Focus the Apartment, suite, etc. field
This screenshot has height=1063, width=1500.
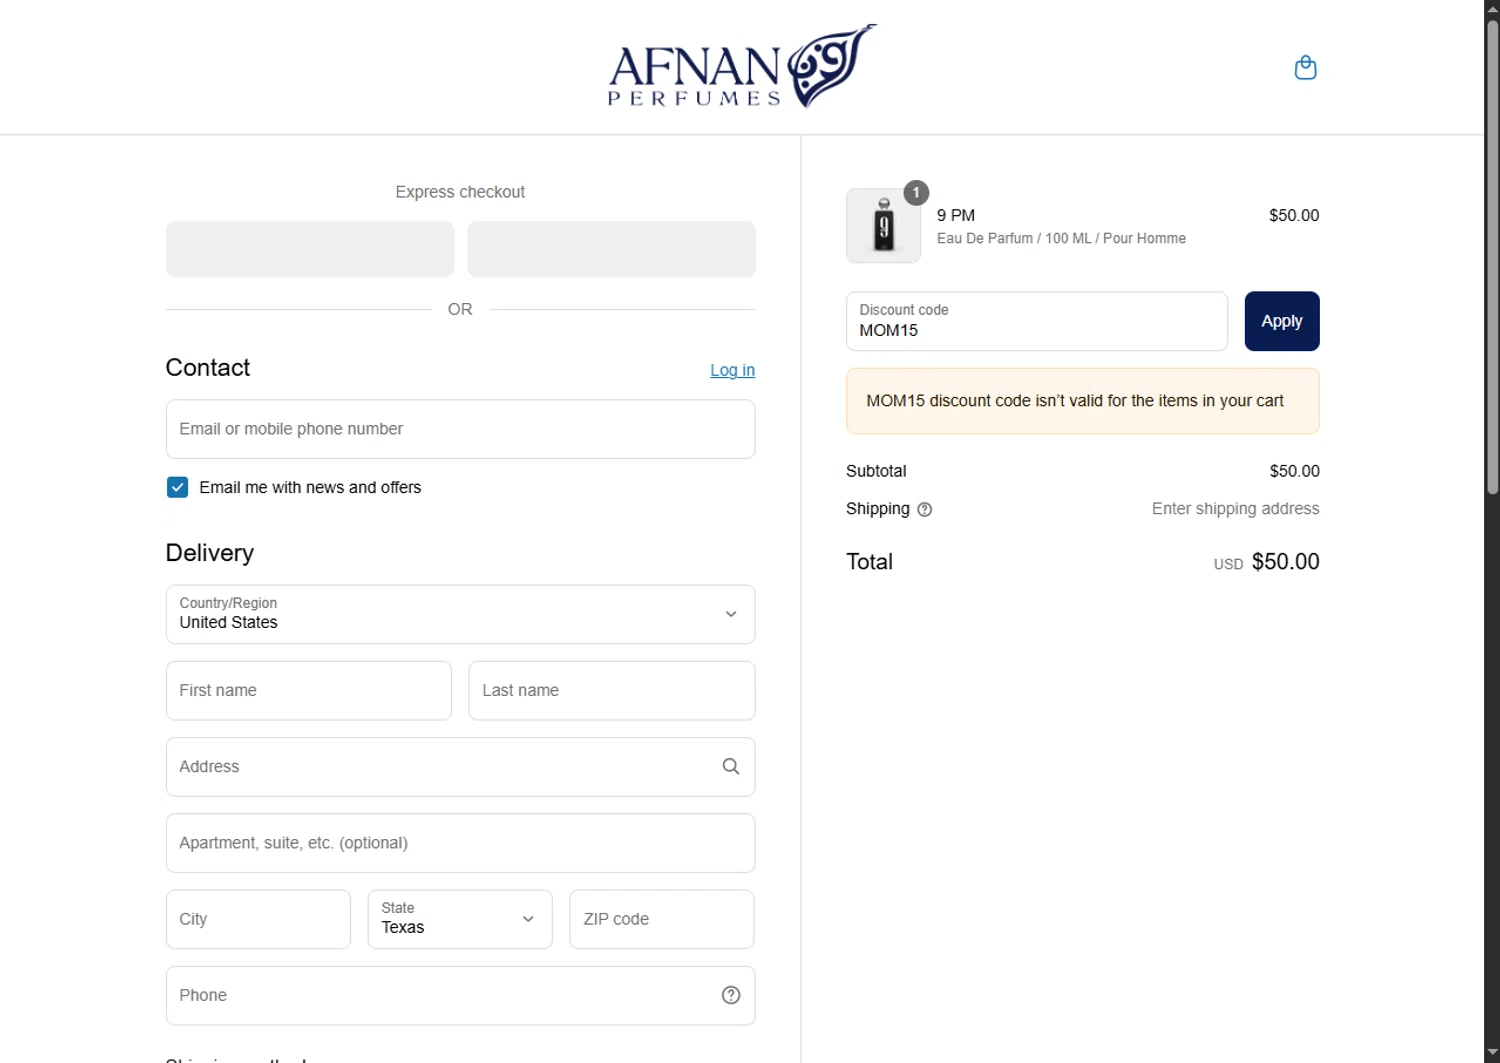coord(460,843)
